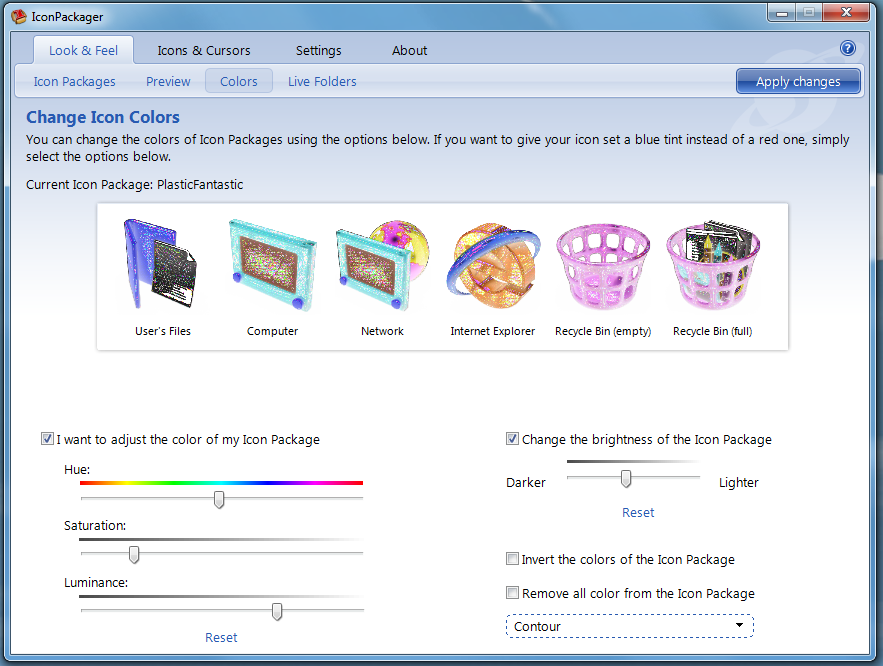Click the Apply changes button
The width and height of the screenshot is (883, 666).
point(797,81)
